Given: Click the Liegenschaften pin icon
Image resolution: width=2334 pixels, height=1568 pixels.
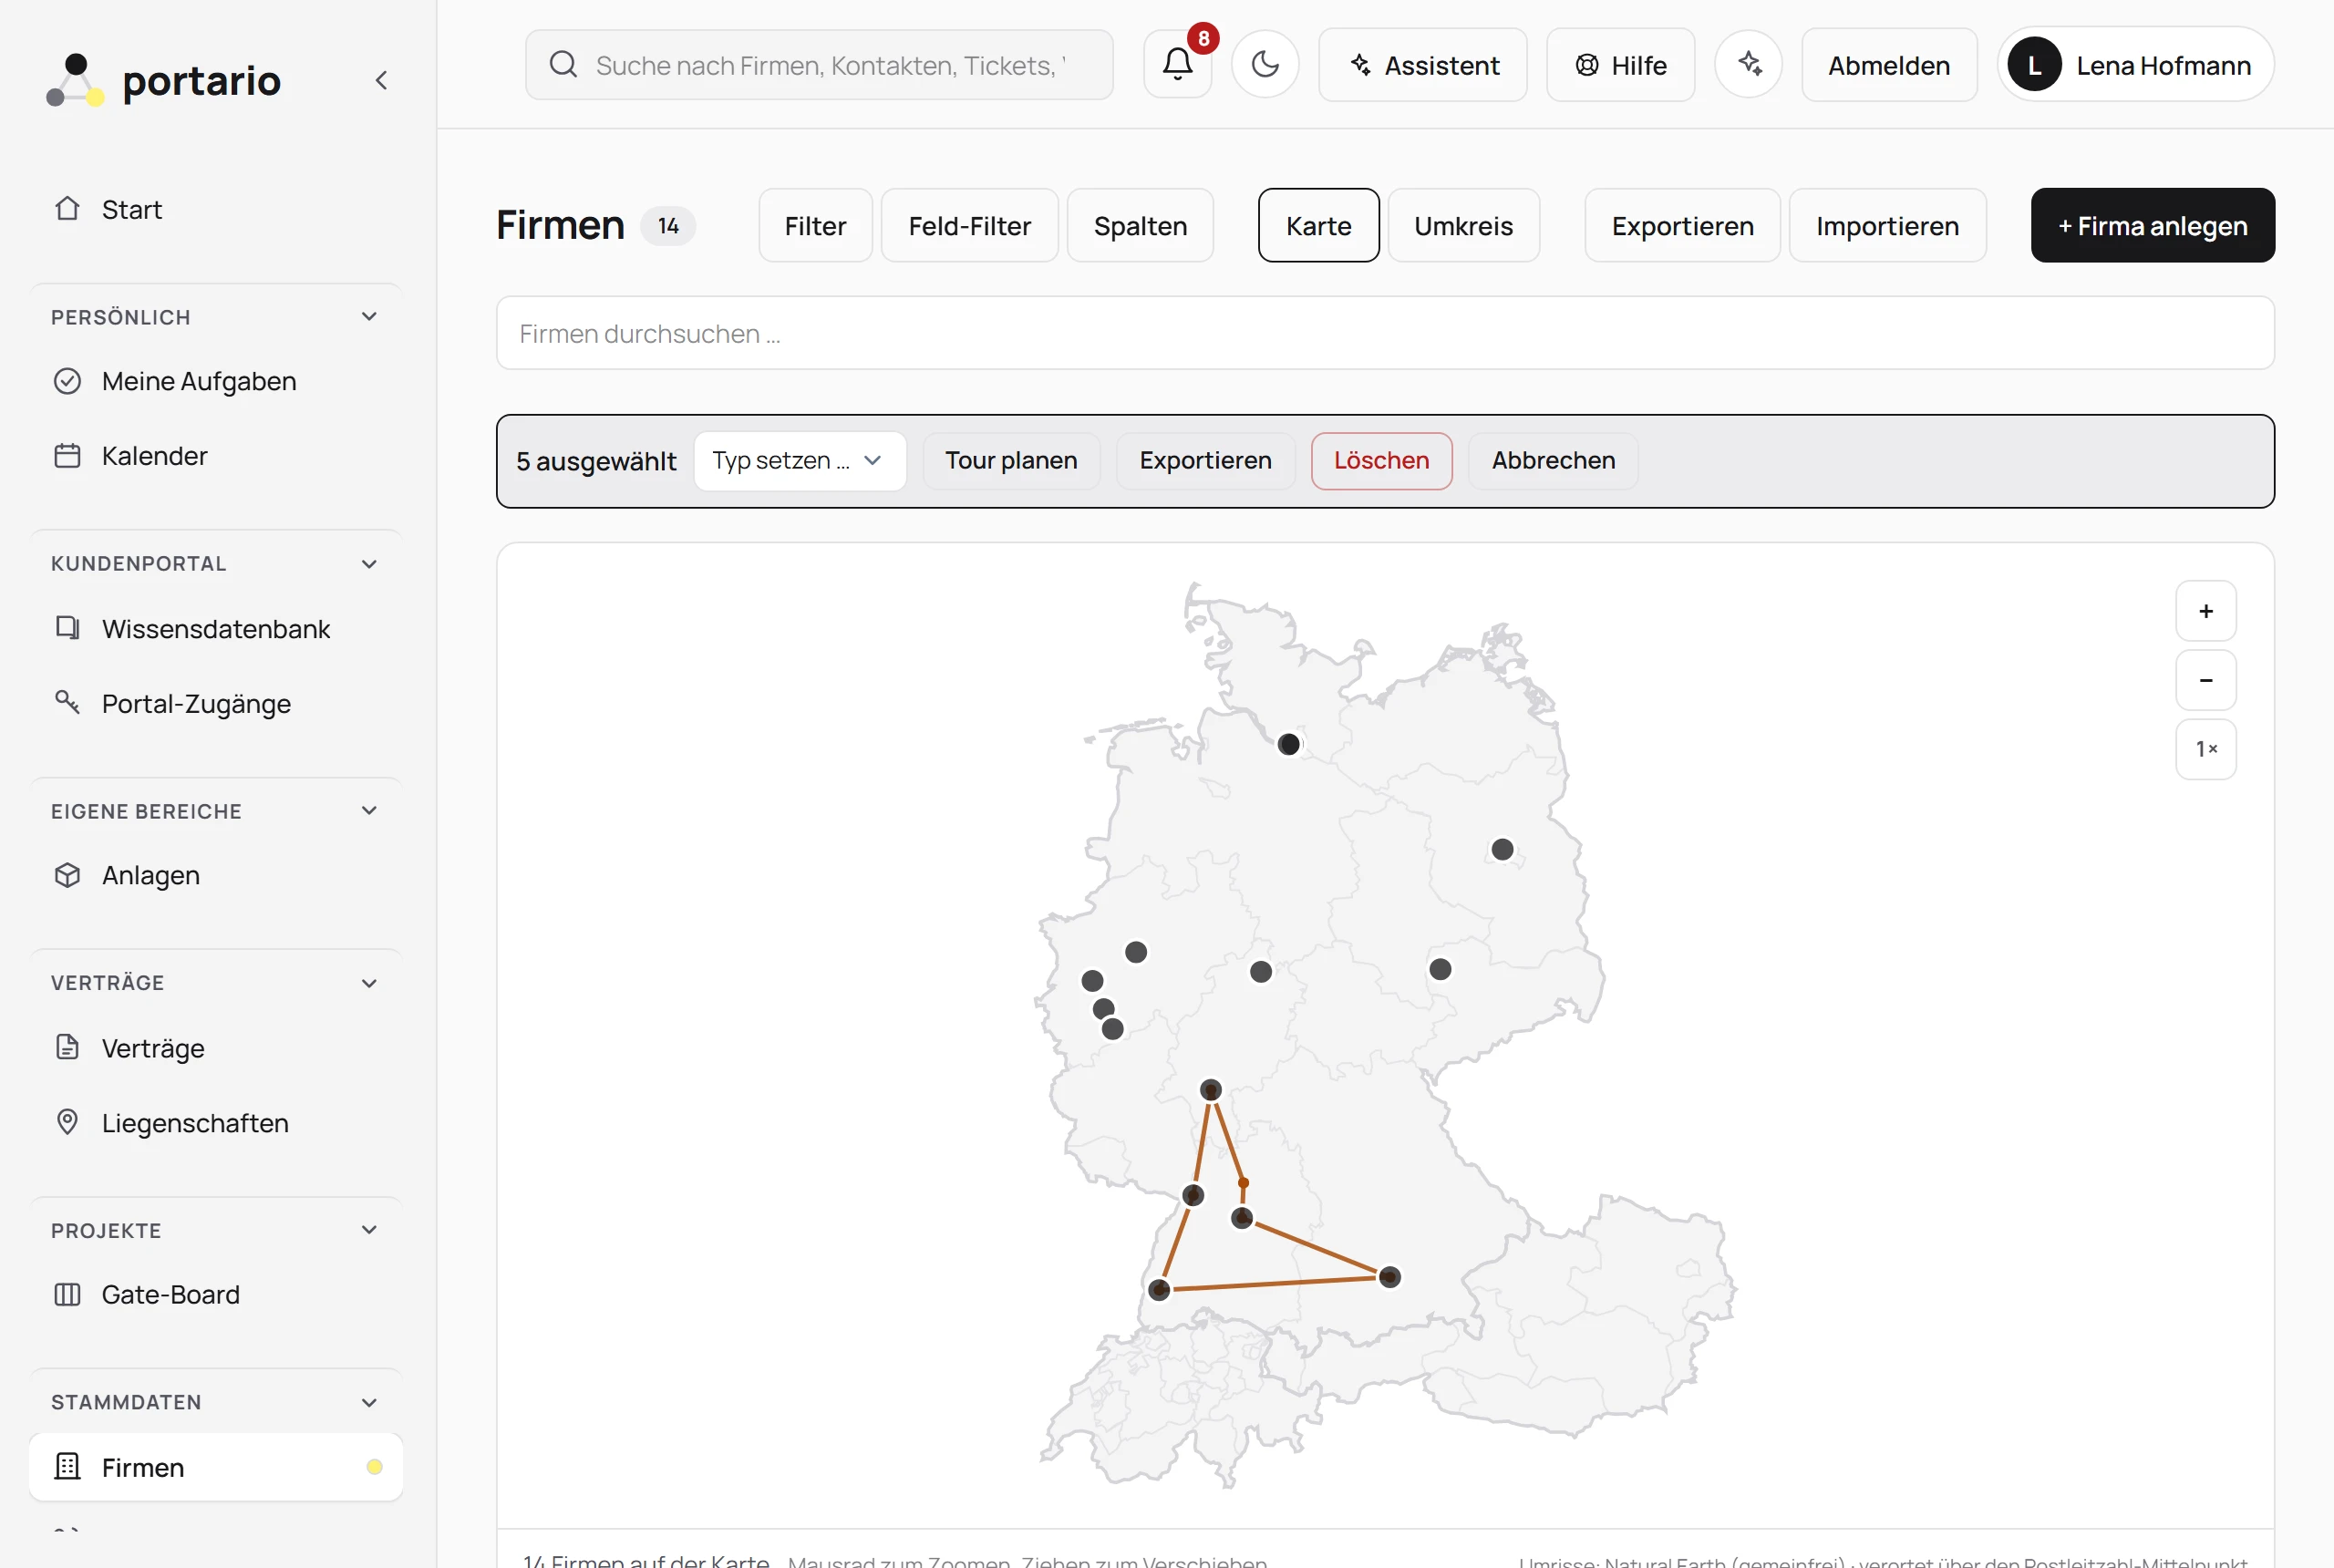Looking at the screenshot, I should [67, 1122].
